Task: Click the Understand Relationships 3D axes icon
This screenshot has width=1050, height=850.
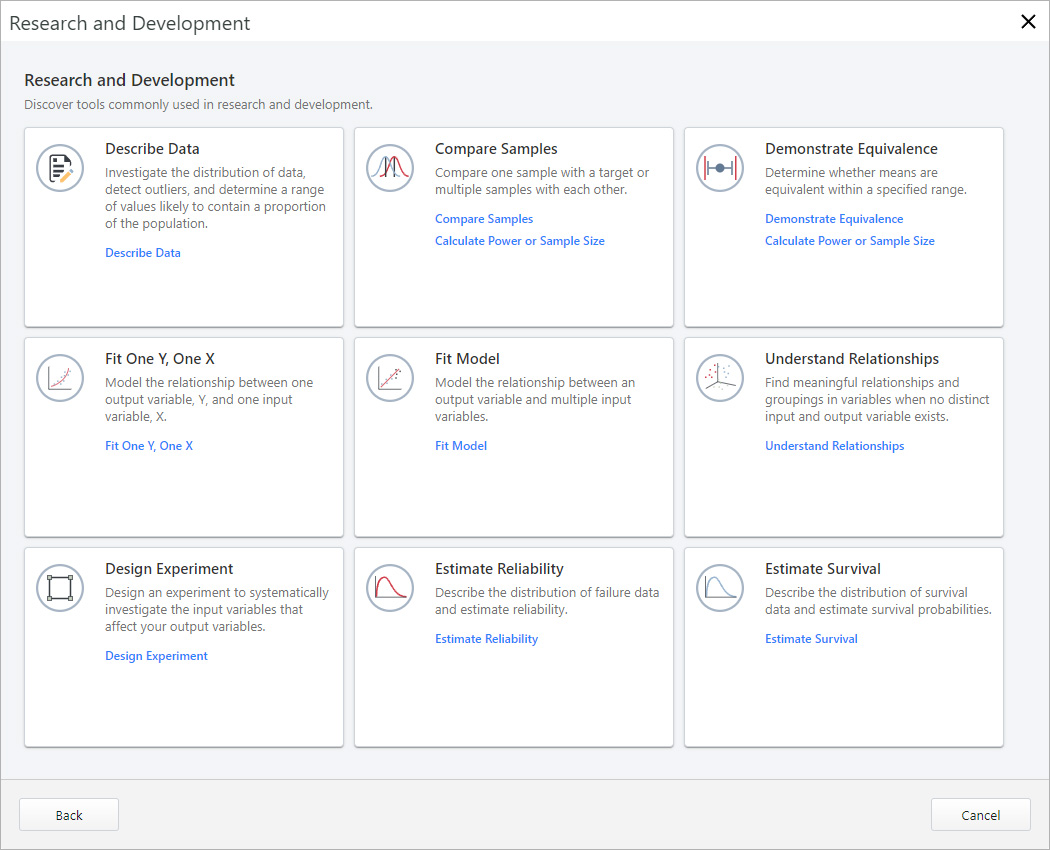Action: 720,378
